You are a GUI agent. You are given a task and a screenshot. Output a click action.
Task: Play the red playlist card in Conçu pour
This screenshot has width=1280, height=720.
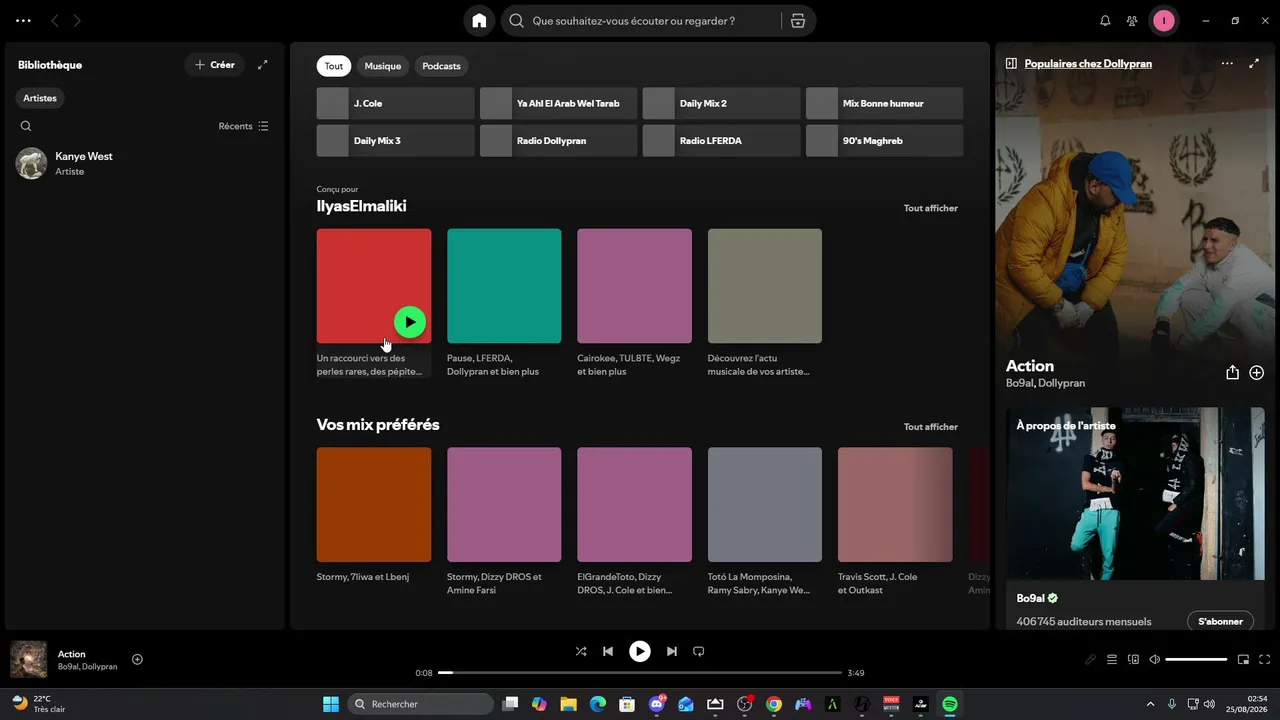[x=410, y=322]
